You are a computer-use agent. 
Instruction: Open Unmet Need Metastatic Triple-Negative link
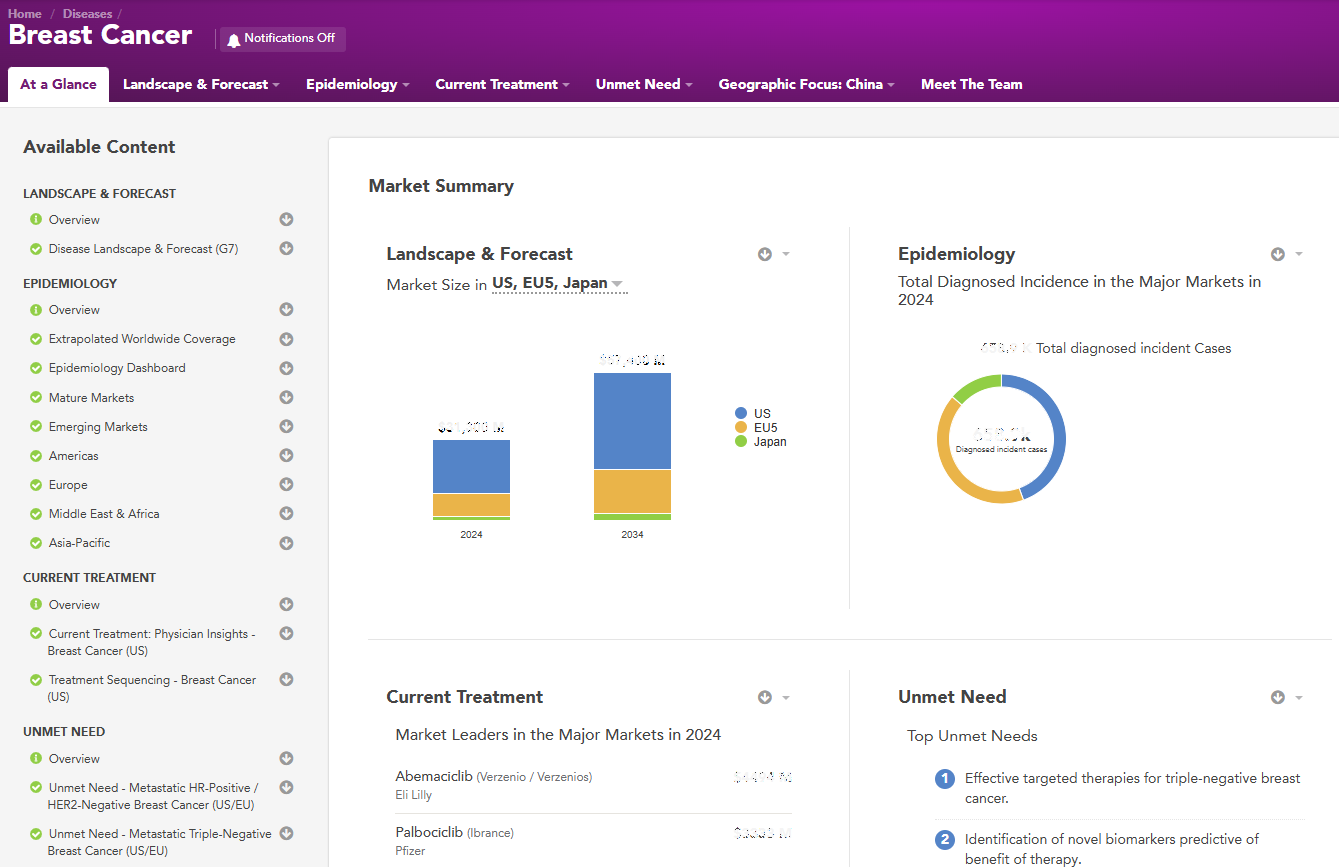pos(160,842)
